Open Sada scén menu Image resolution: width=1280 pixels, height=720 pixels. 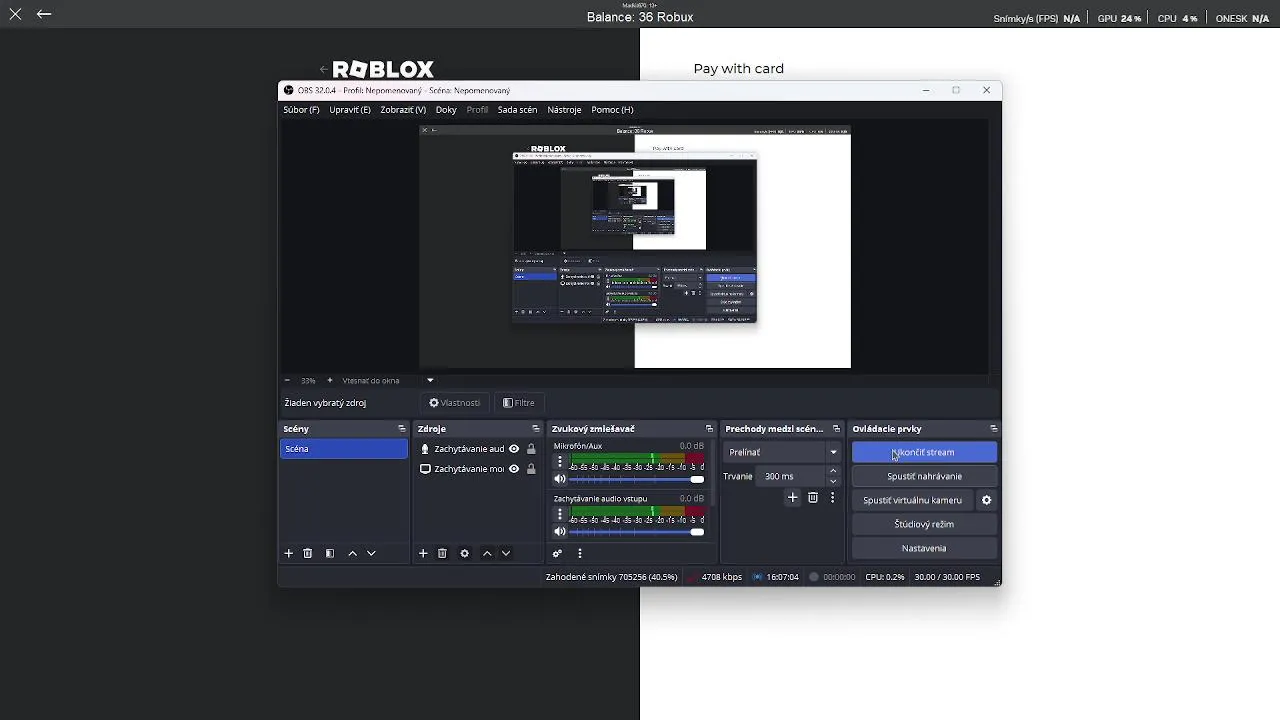[x=517, y=110]
